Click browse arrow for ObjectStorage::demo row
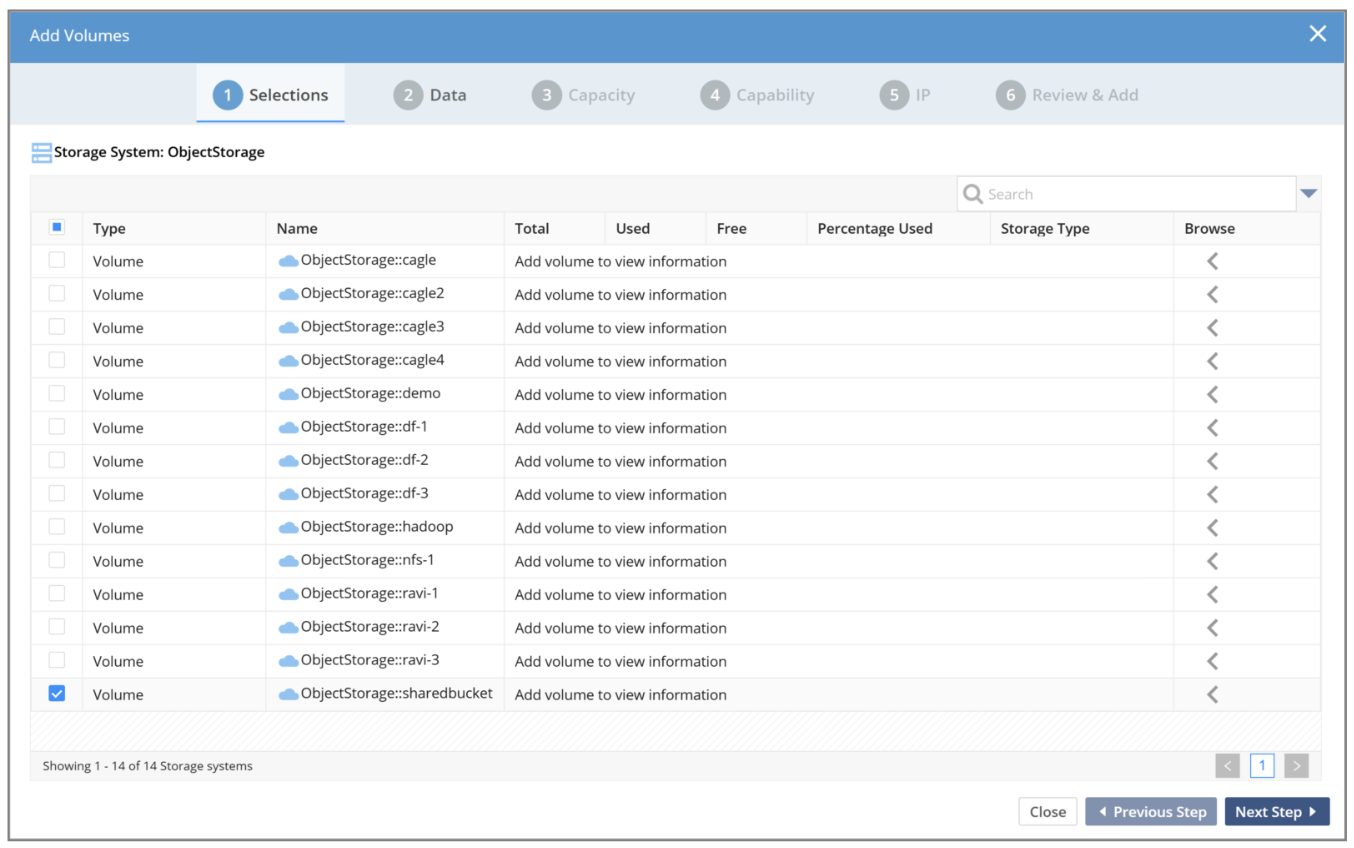1354x848 pixels. click(1212, 394)
